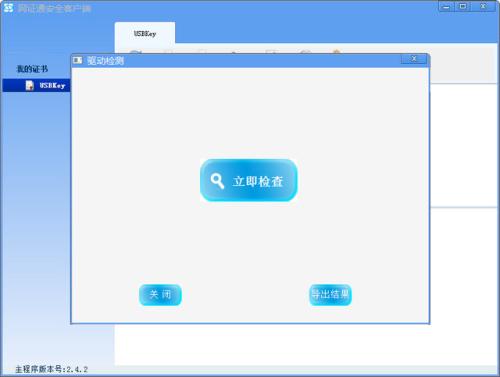Click the 驱动检测 dialog title icon
The image size is (500, 377).
click(78, 60)
